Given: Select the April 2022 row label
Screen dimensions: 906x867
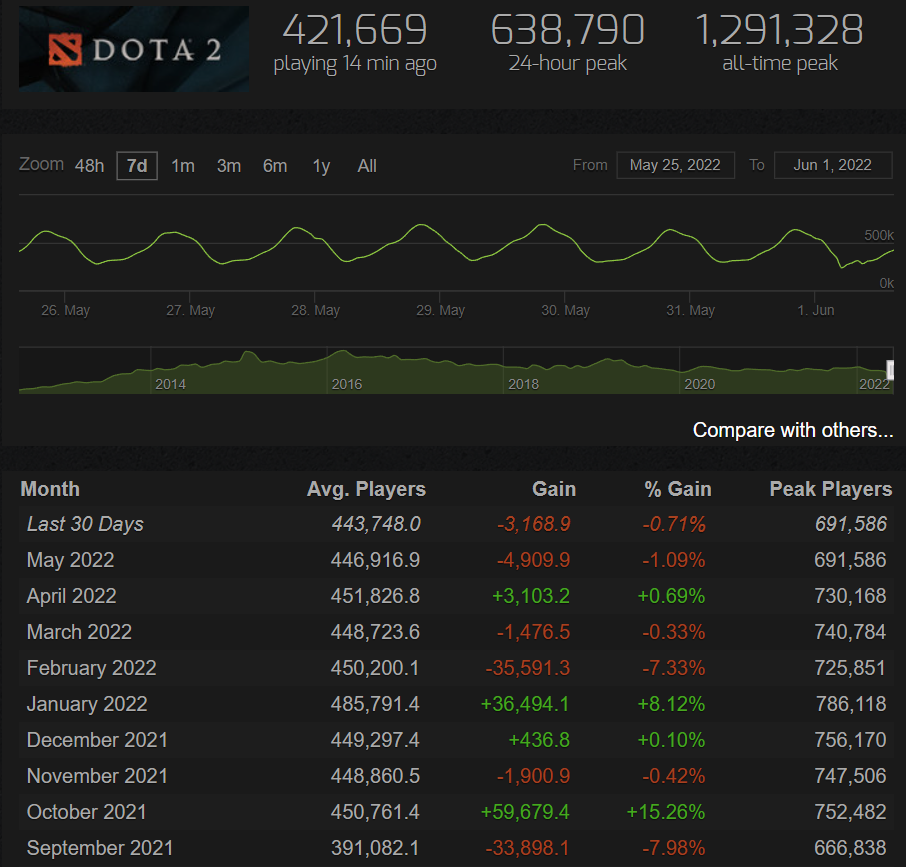Looking at the screenshot, I should [72, 596].
